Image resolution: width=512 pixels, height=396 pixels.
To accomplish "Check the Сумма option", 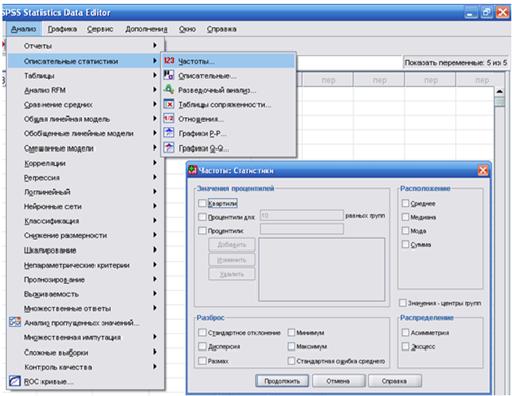I will click(x=405, y=244).
